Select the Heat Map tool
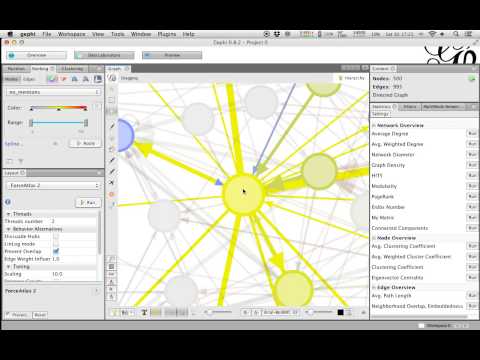The width and height of the screenshot is (480, 360). [x=112, y=194]
